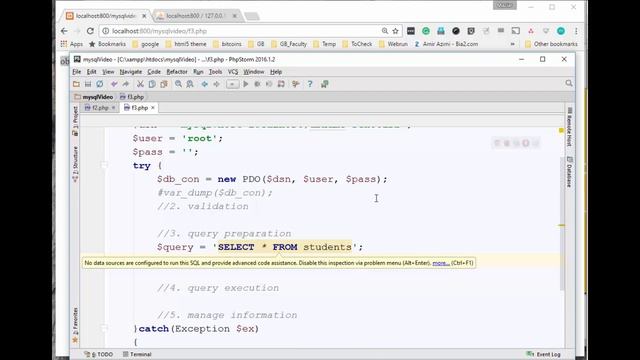Bookmark this page with the star icon
This screenshot has height=360, width=640.
coord(396,31)
